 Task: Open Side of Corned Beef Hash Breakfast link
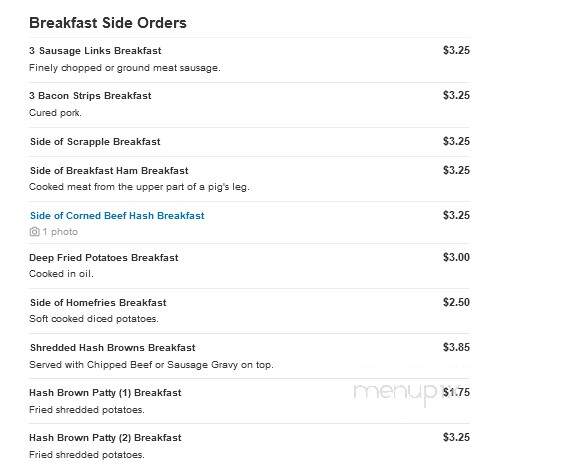117,216
